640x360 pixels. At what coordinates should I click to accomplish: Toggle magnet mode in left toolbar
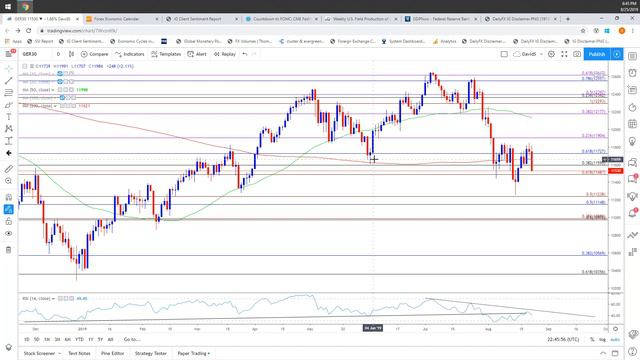coord(9,197)
